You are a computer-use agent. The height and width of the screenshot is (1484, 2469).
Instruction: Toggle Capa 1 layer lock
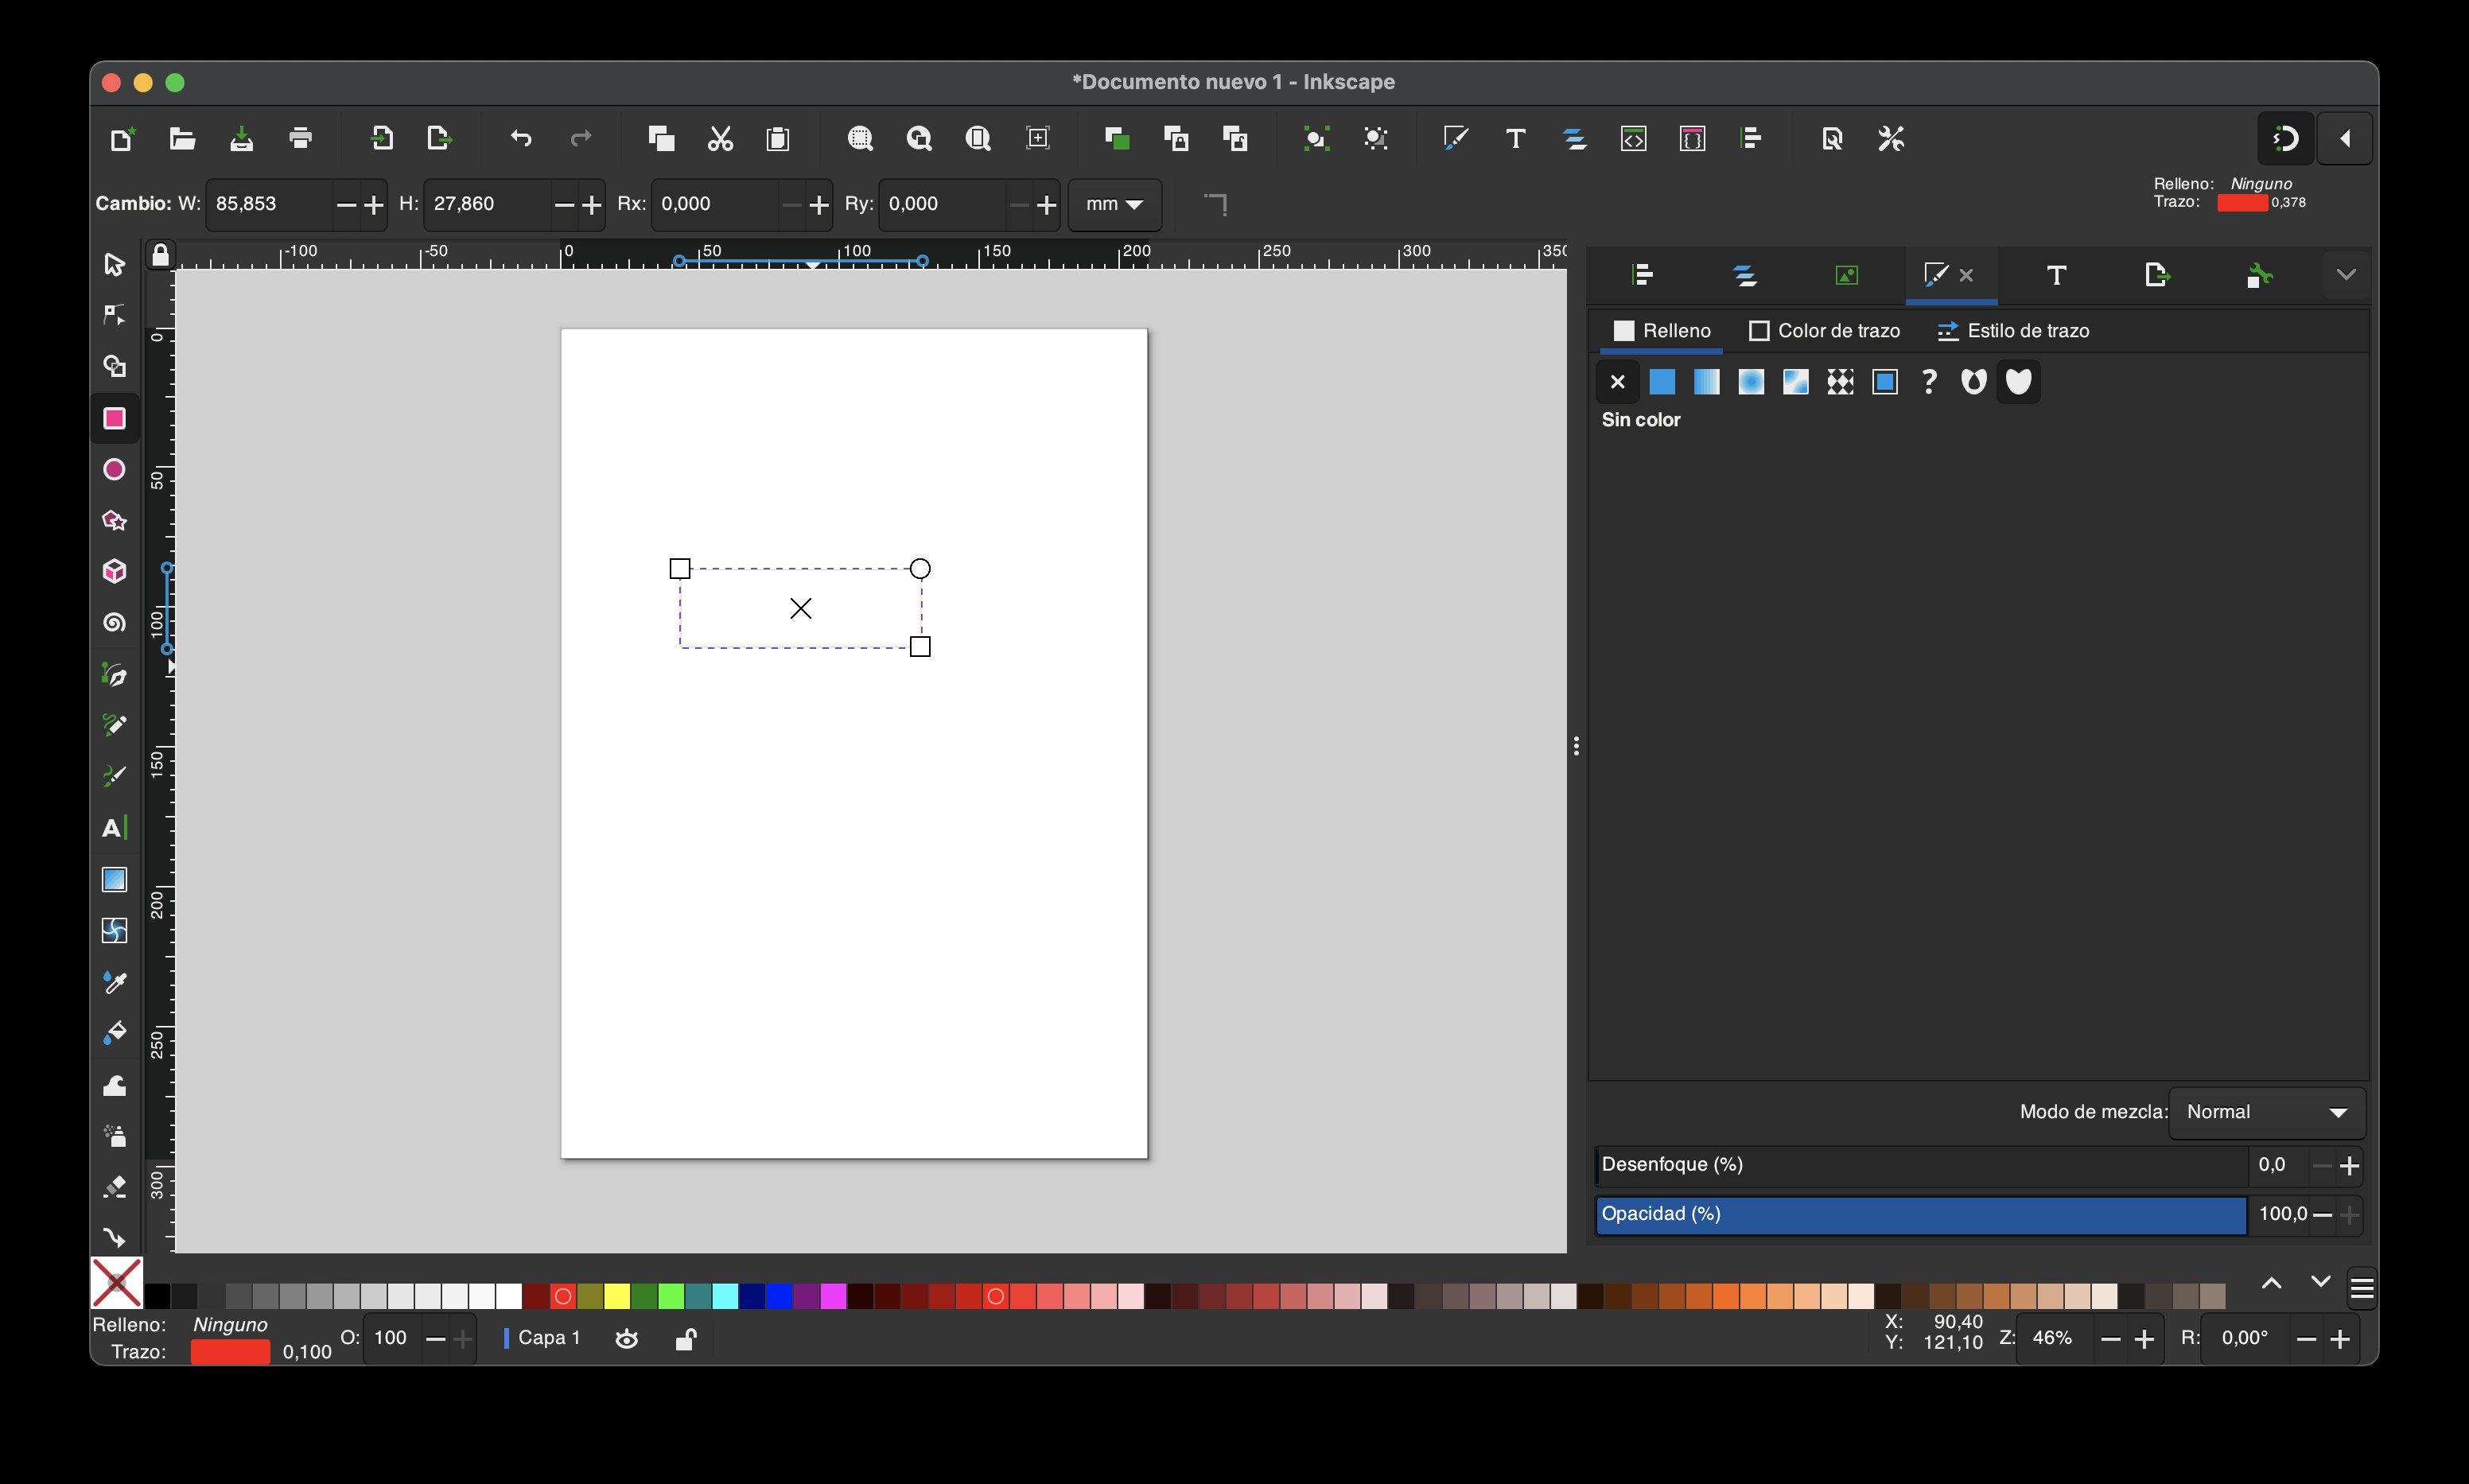pyautogui.click(x=685, y=1339)
